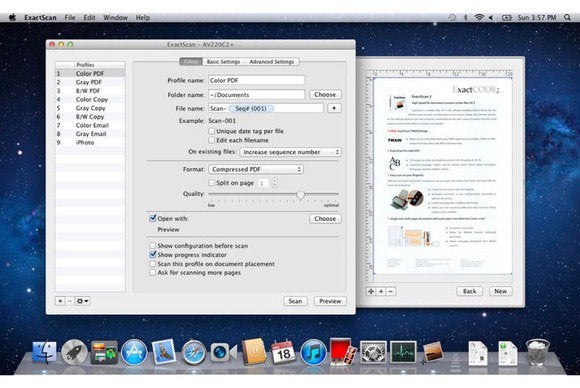Toggle Split on page checkbox

212,183
